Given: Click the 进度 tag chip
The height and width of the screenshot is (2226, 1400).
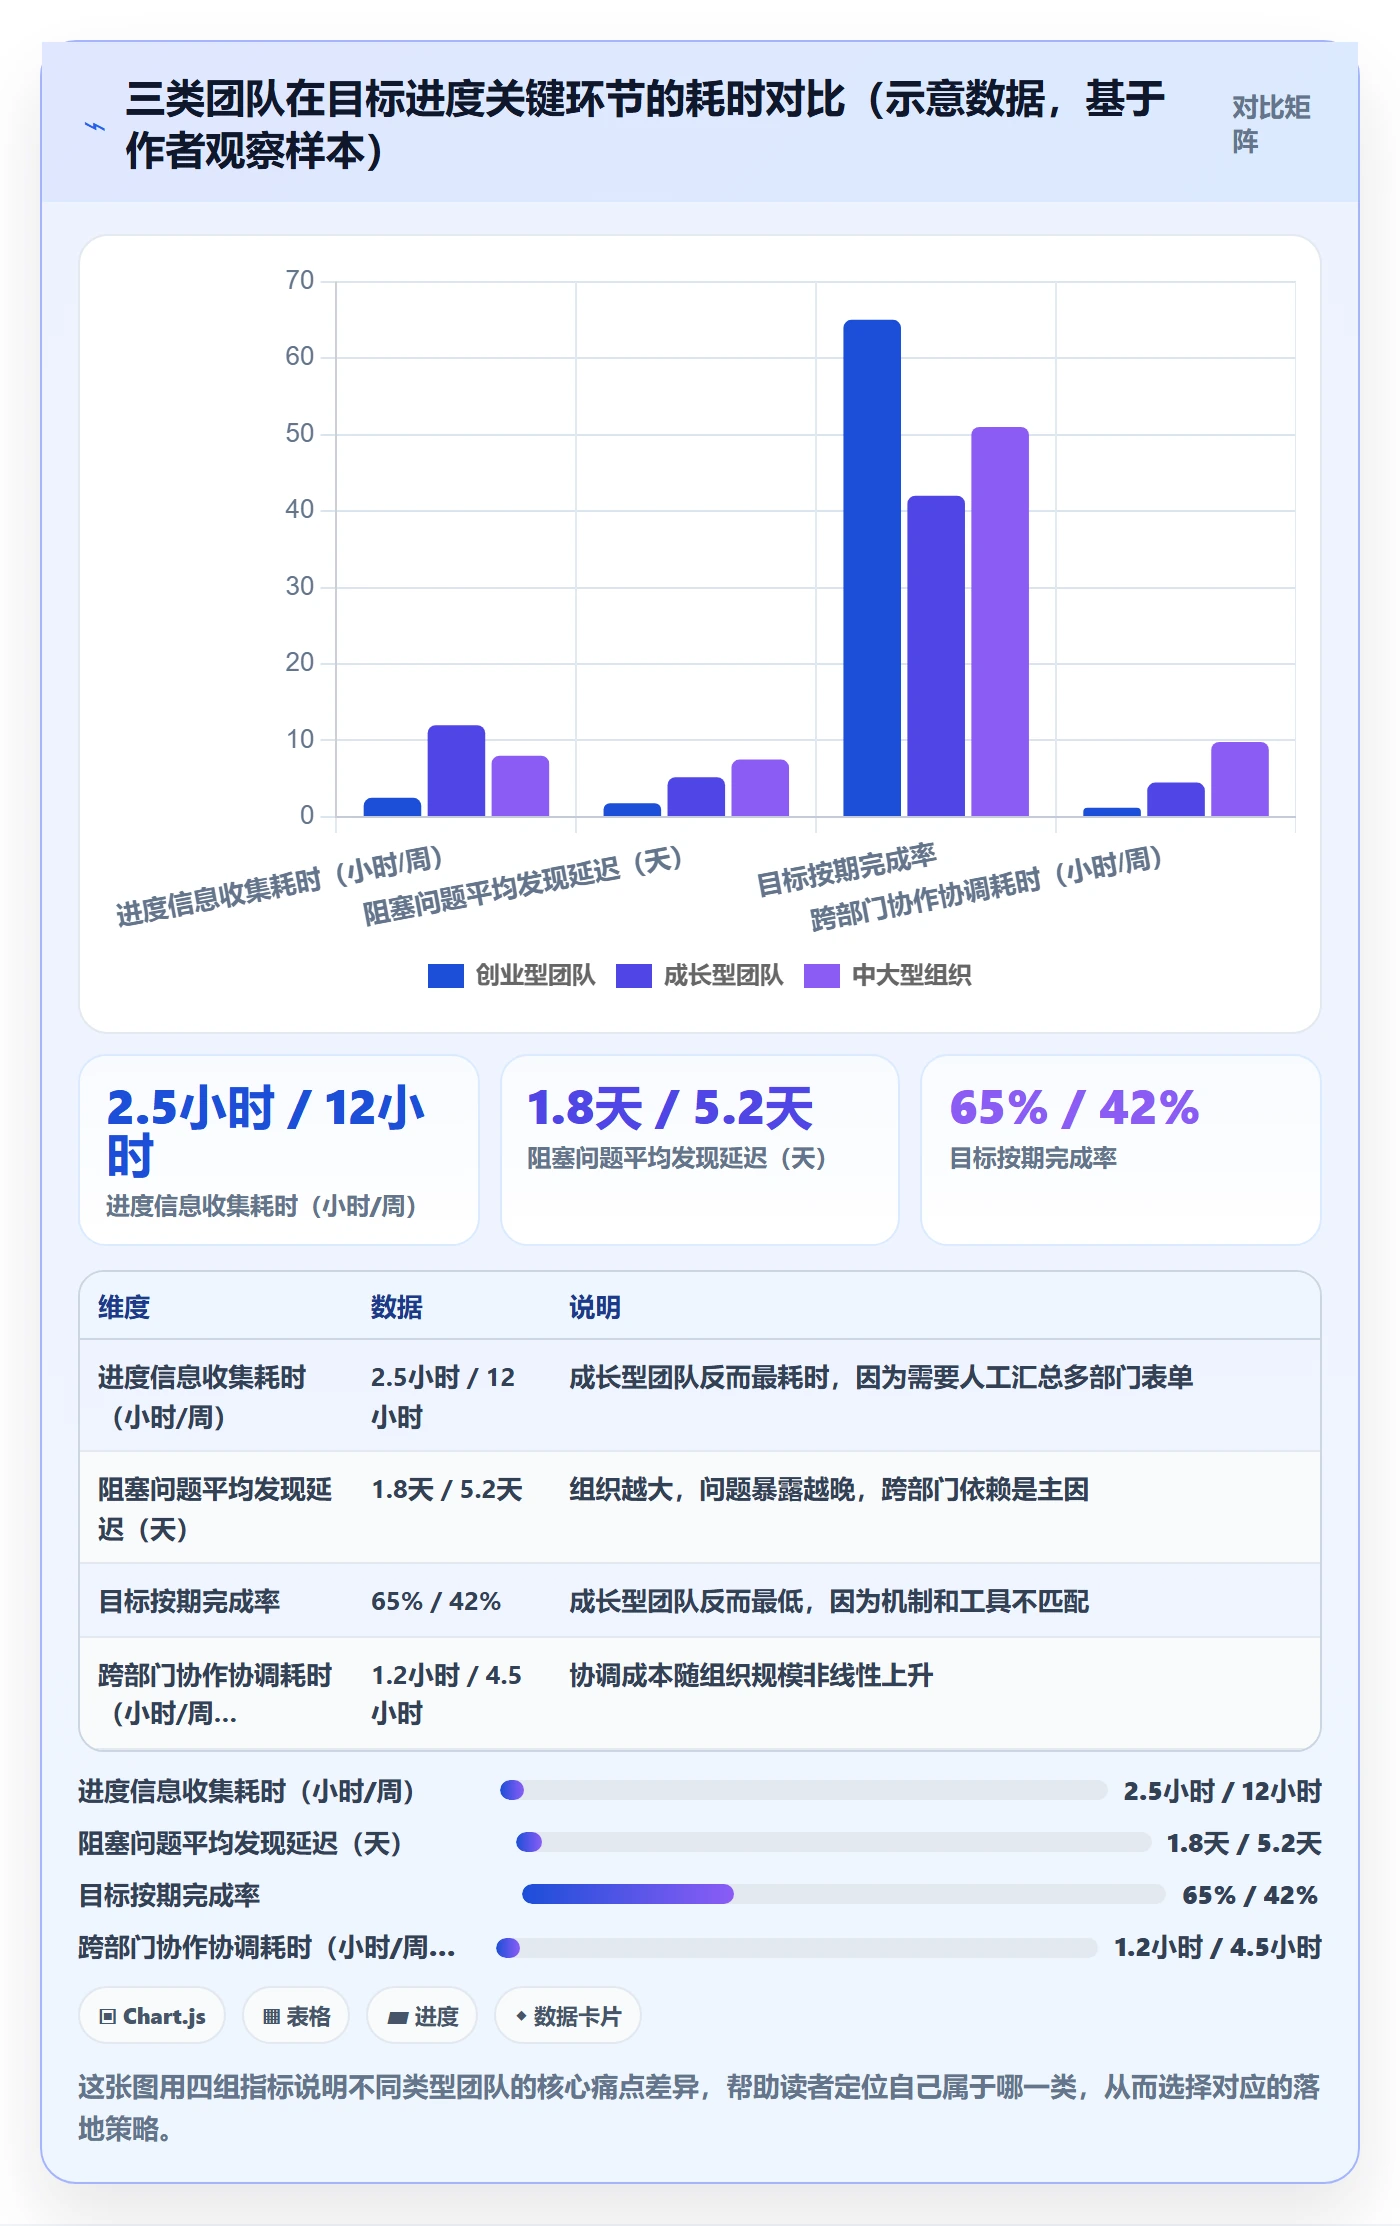Looking at the screenshot, I should (x=422, y=2016).
